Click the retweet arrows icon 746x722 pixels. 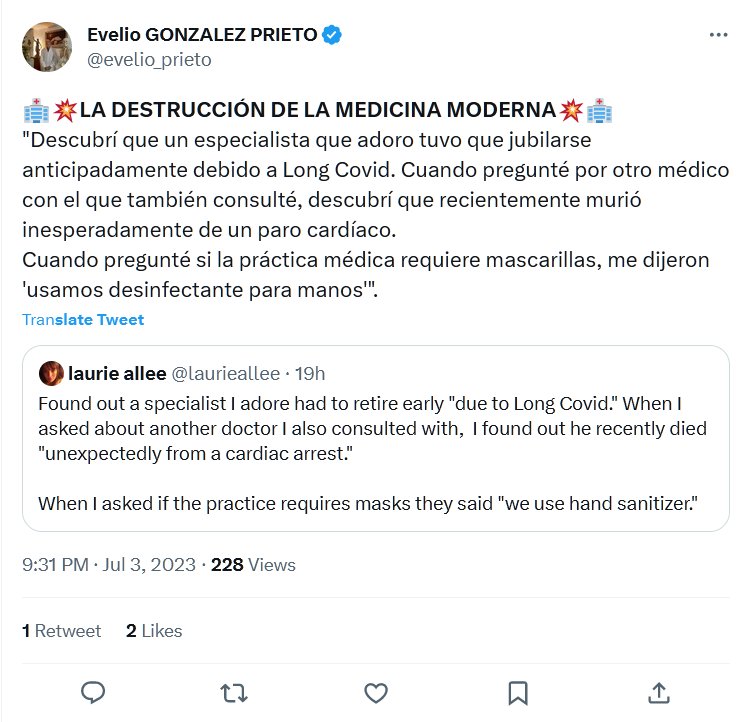coord(234,692)
